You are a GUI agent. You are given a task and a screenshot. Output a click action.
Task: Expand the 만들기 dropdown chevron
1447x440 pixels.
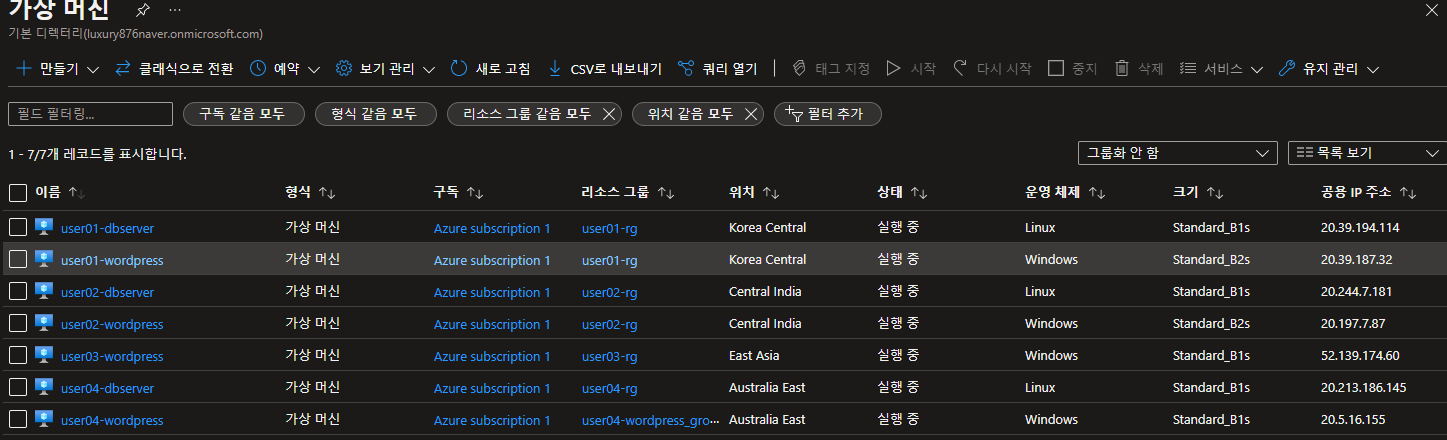pos(94,69)
